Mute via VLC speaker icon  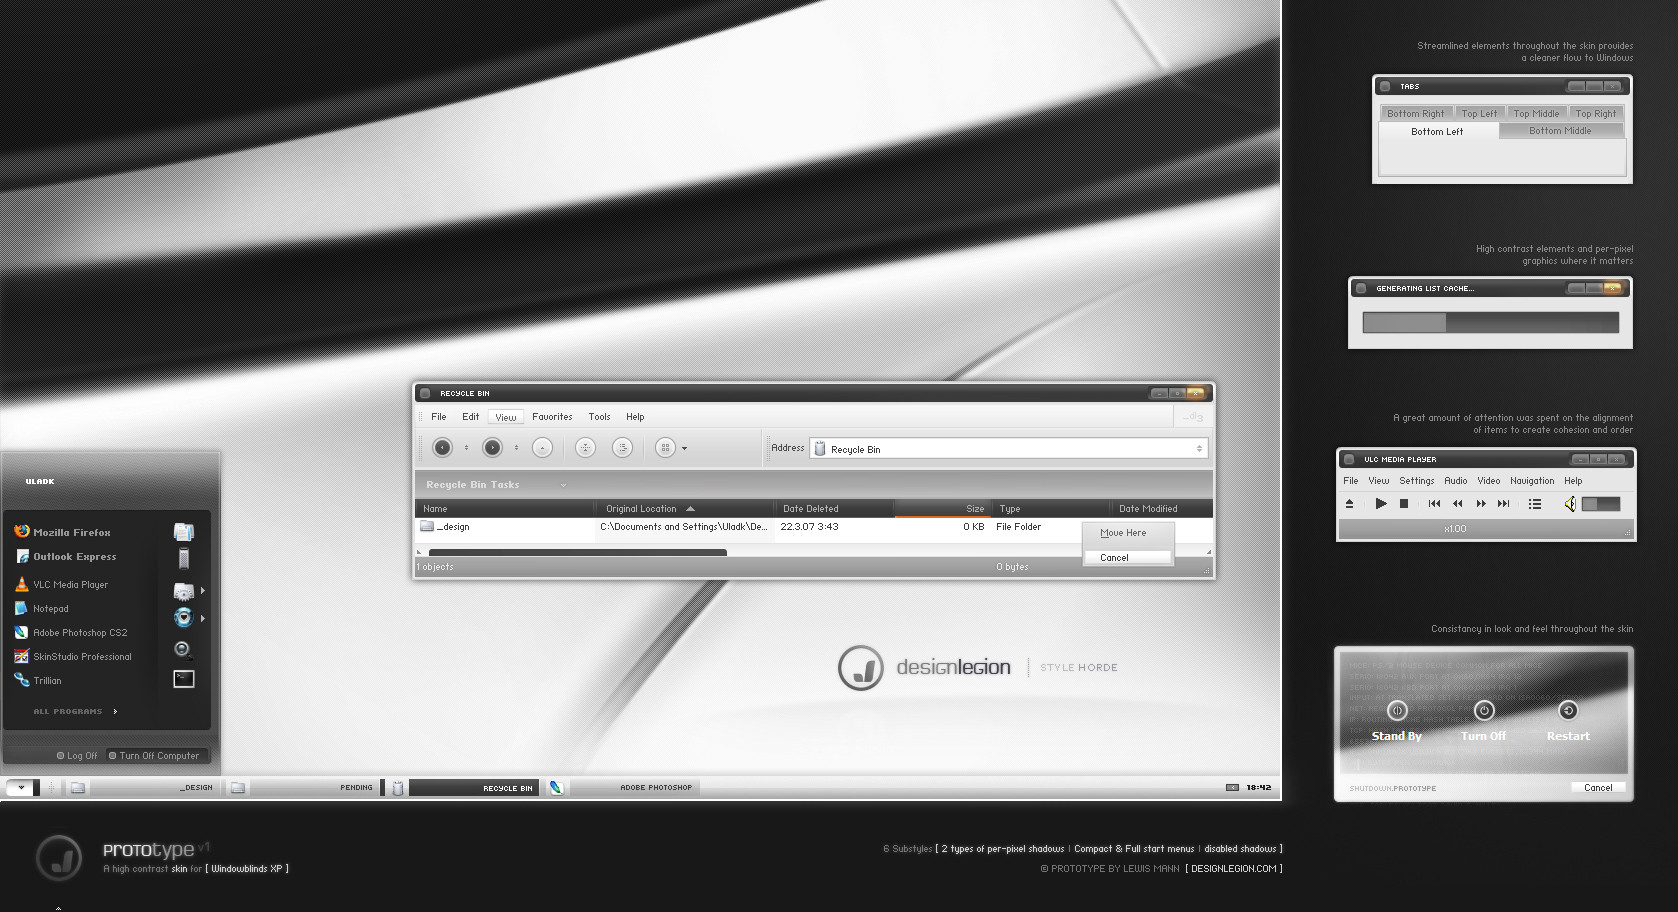1570,504
